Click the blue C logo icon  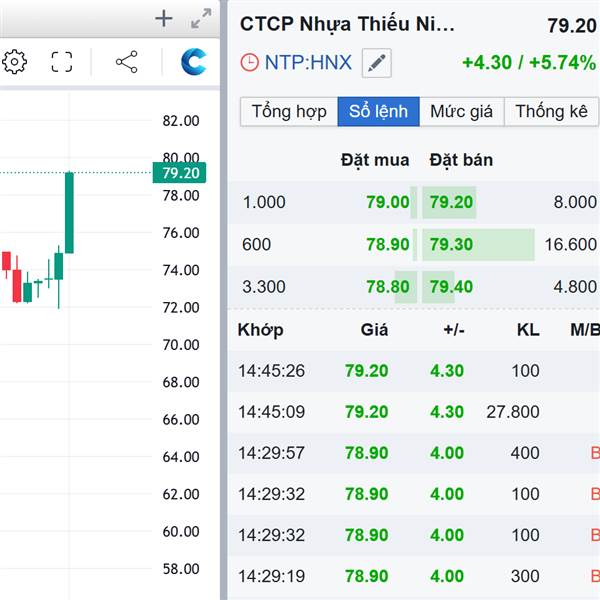point(194,62)
